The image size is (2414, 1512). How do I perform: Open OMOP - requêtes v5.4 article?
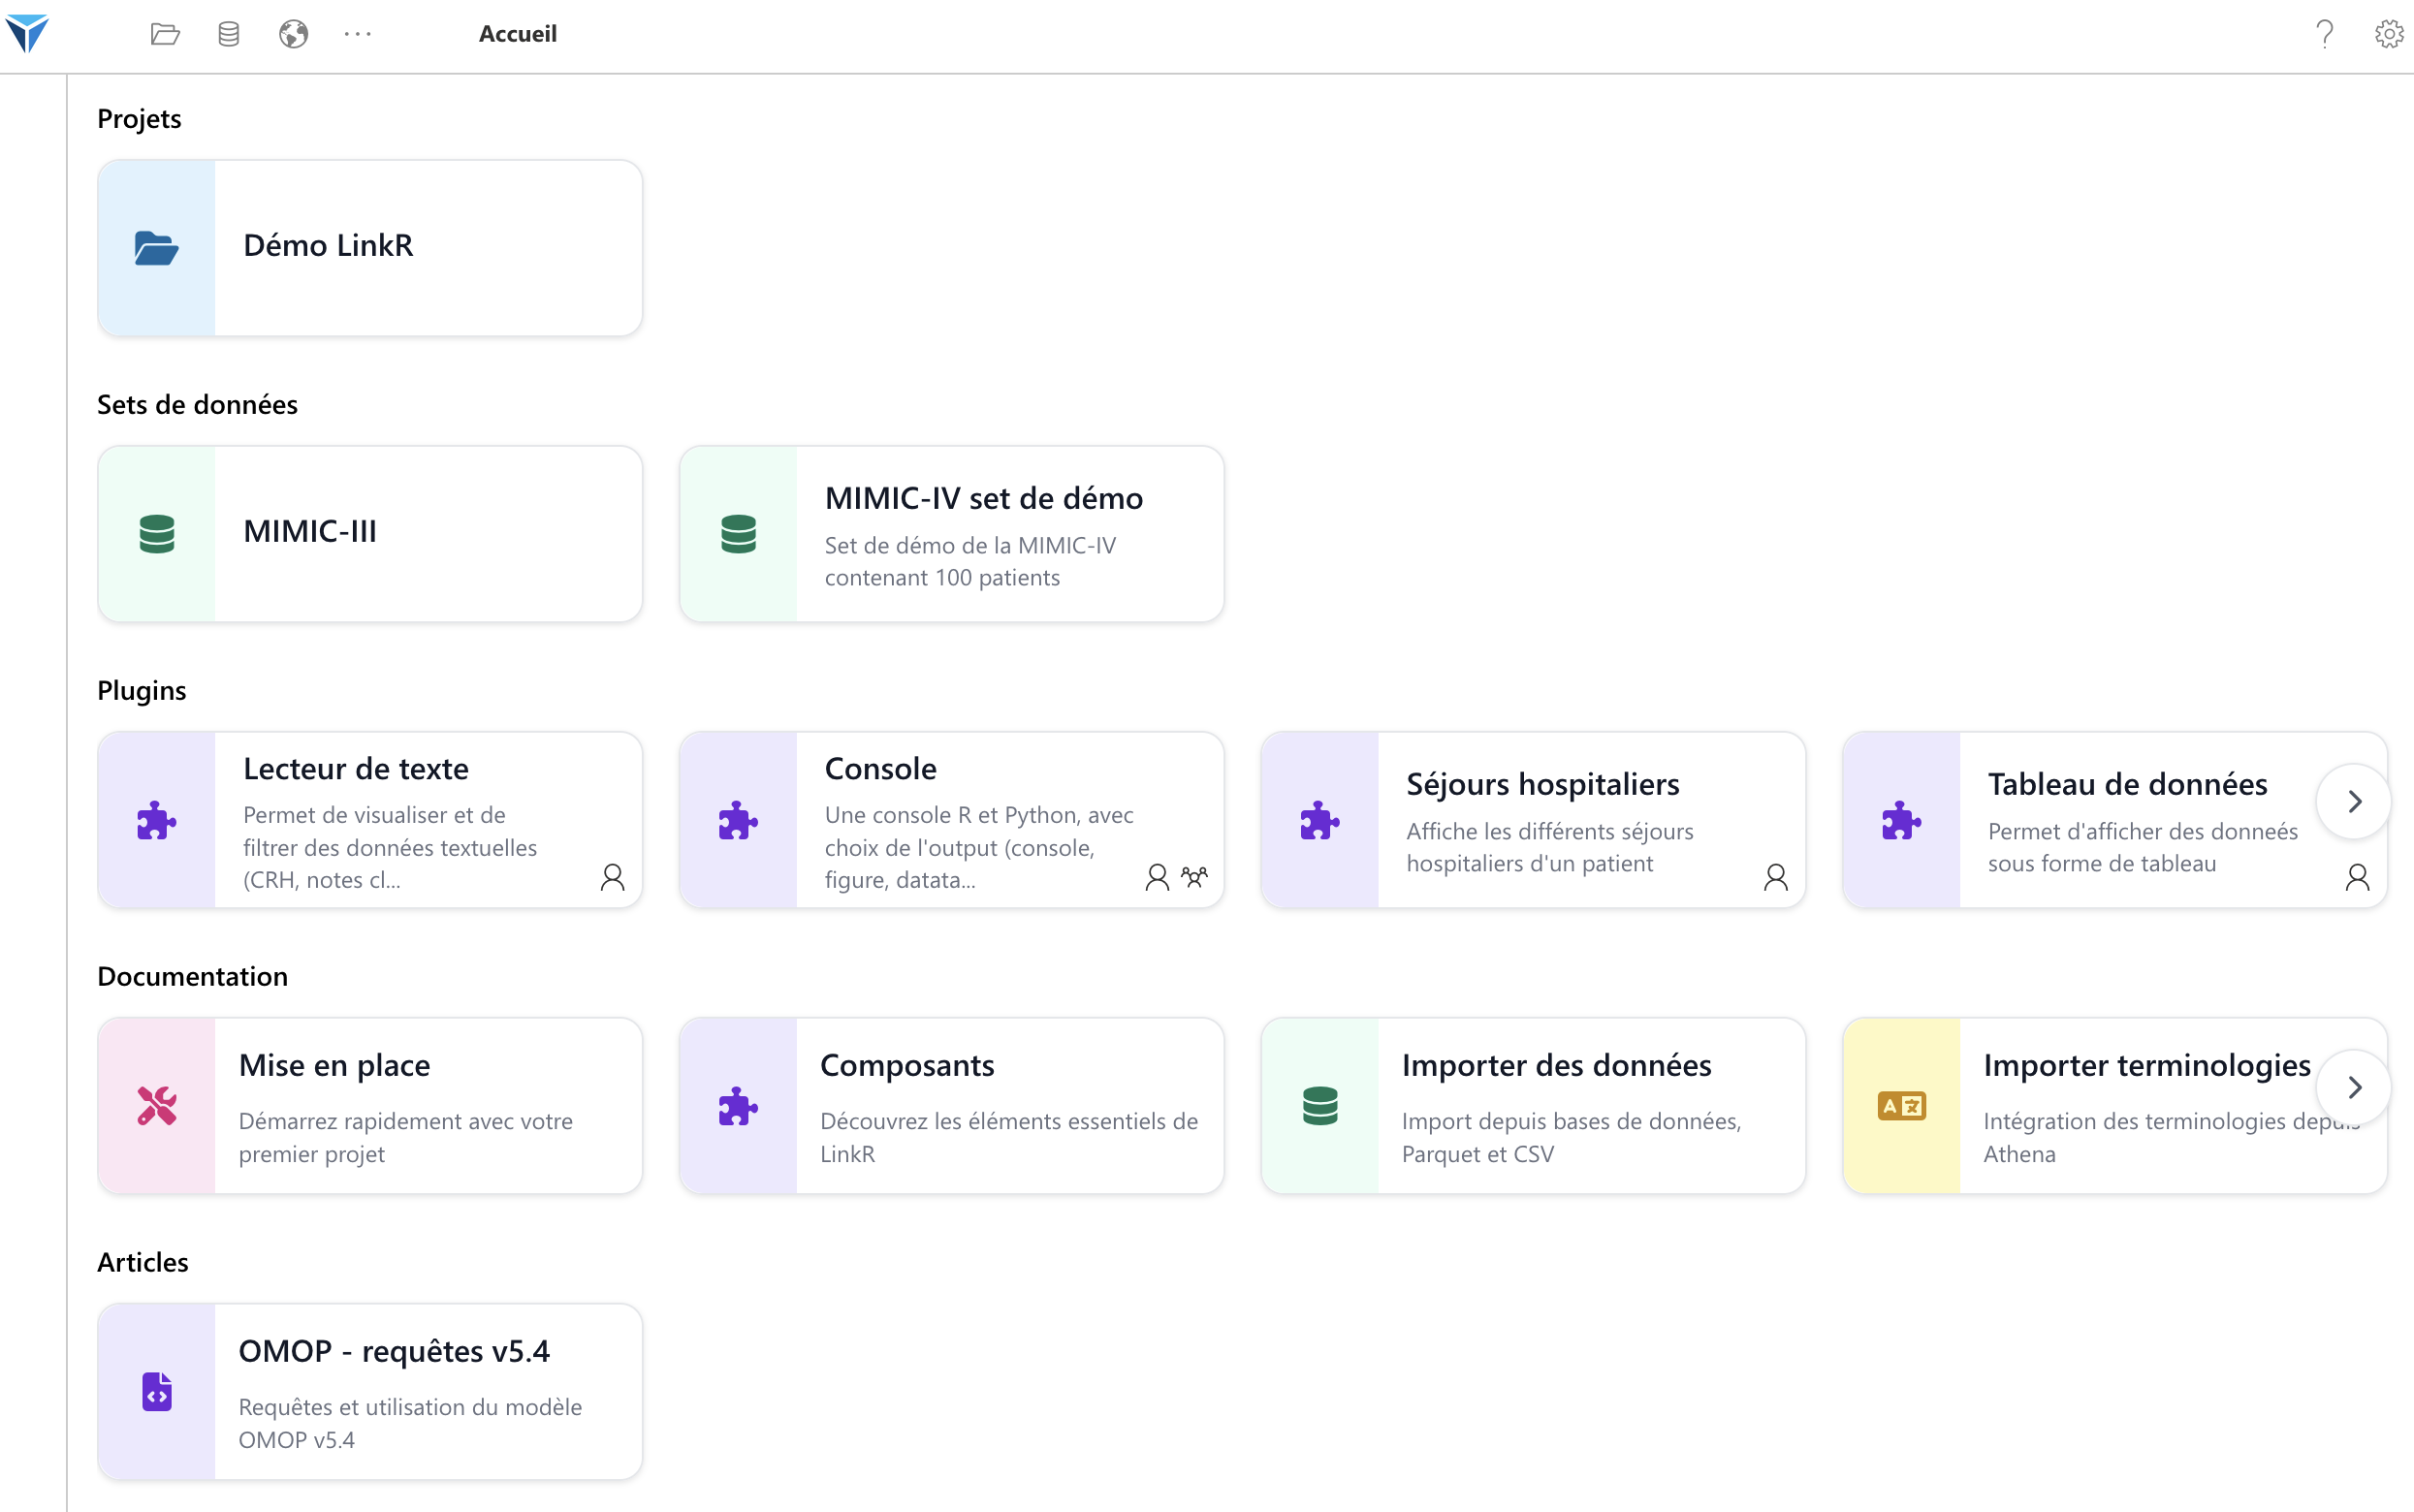pos(370,1391)
